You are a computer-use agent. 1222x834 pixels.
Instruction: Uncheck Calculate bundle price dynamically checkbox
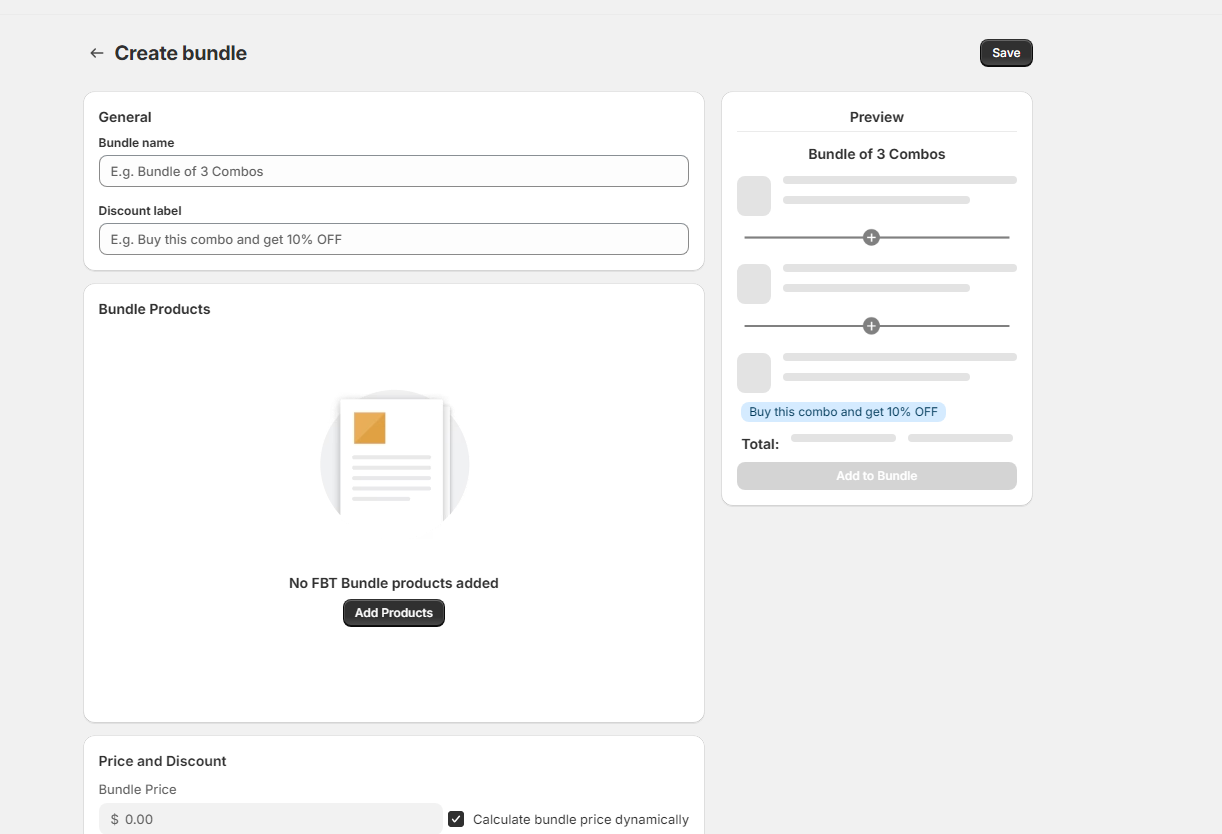click(x=456, y=819)
